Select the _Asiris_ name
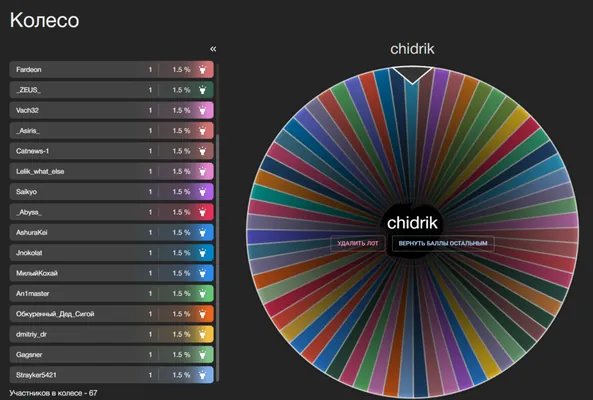Image resolution: width=593 pixels, height=400 pixels. pos(28,131)
